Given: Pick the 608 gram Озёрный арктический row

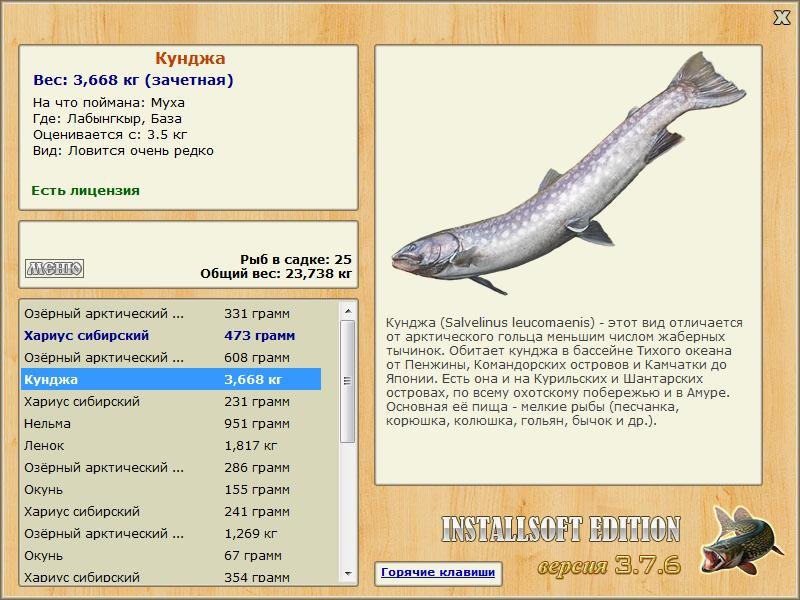Looking at the screenshot, I should pyautogui.click(x=170, y=358).
